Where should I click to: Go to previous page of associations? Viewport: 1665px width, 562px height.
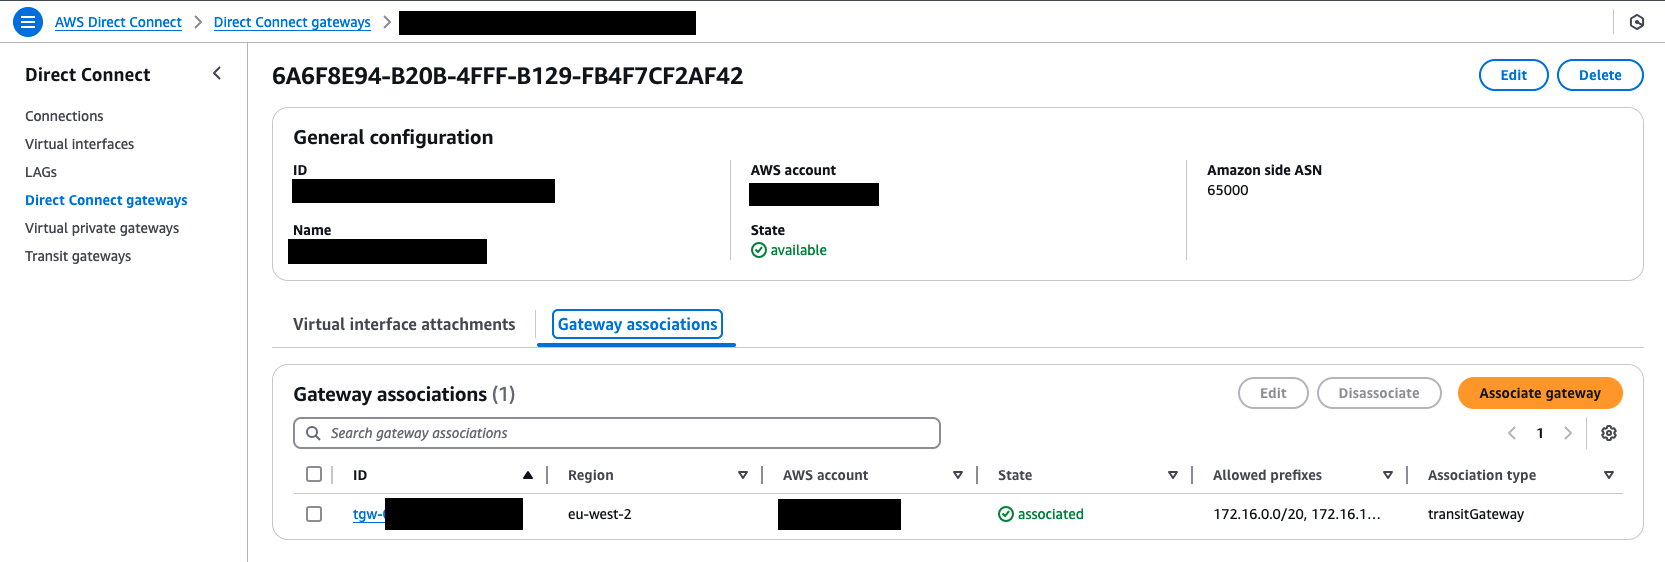[x=1512, y=433]
